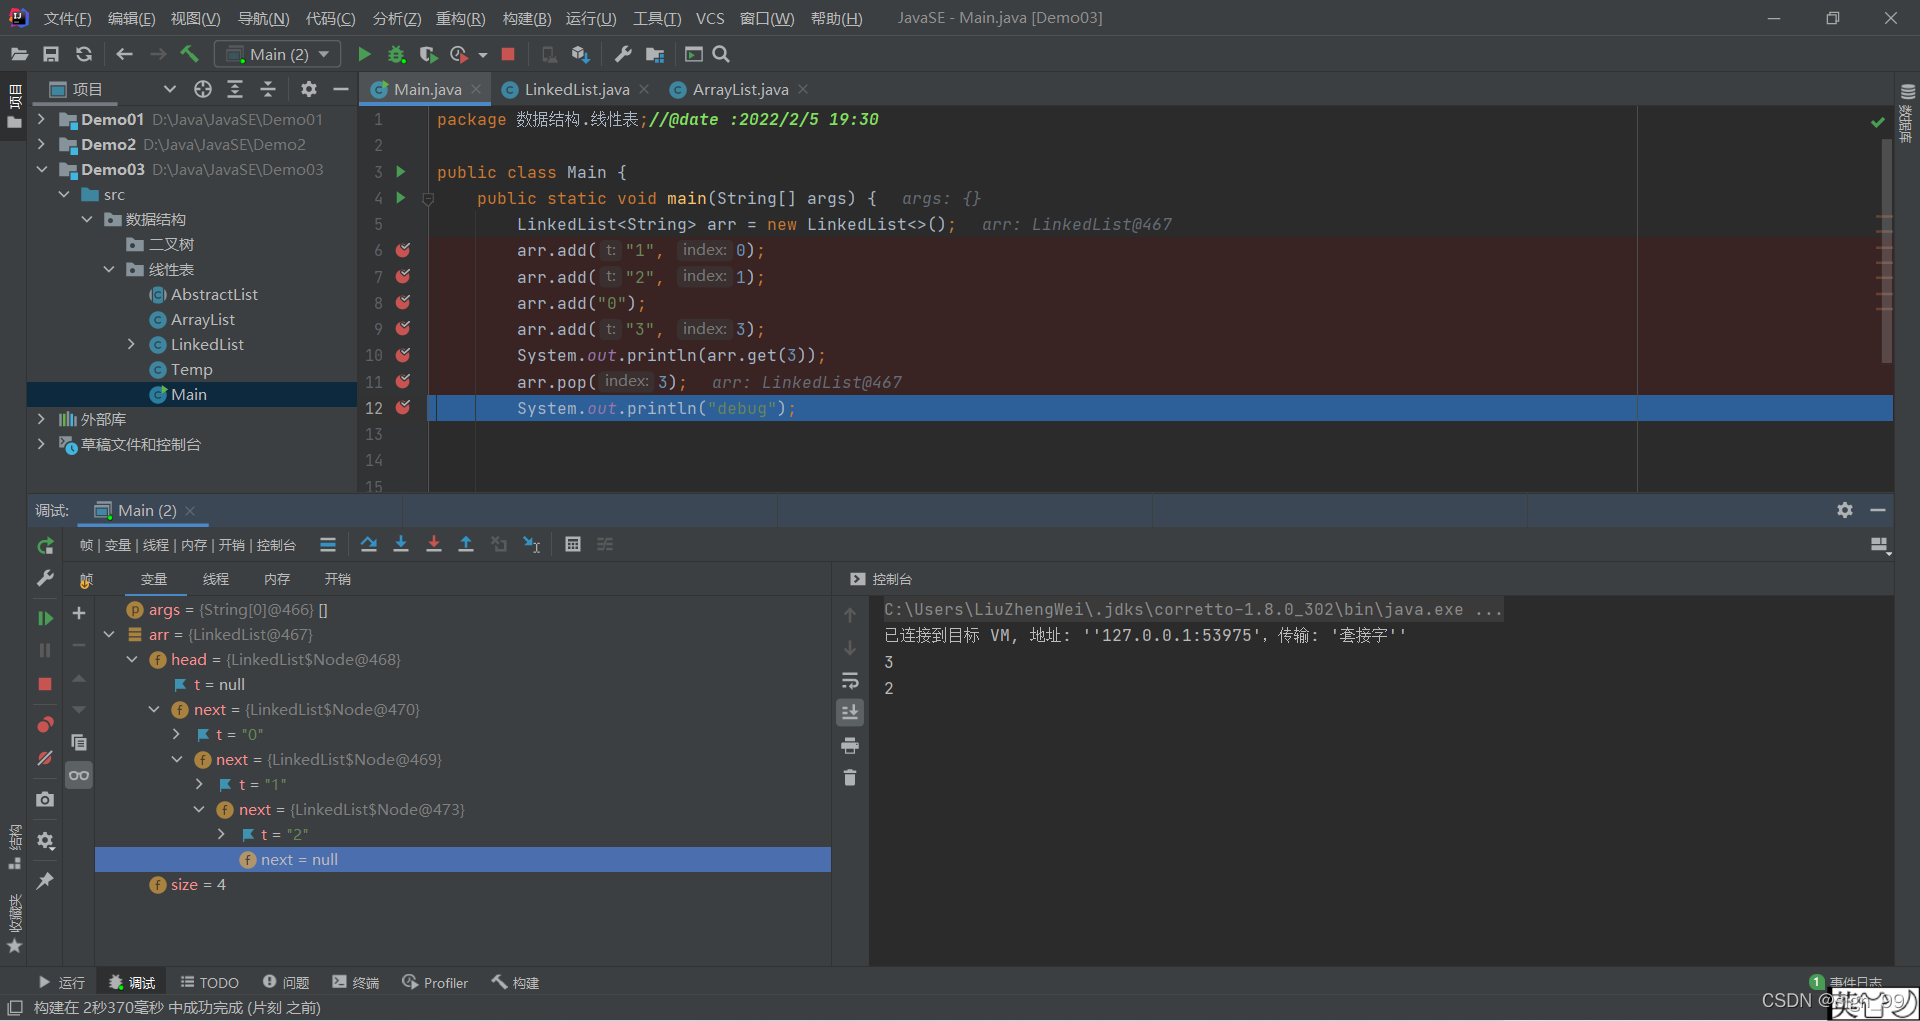Image resolution: width=1920 pixels, height=1021 pixels.
Task: Add new watch with plus icon
Action: [x=79, y=613]
